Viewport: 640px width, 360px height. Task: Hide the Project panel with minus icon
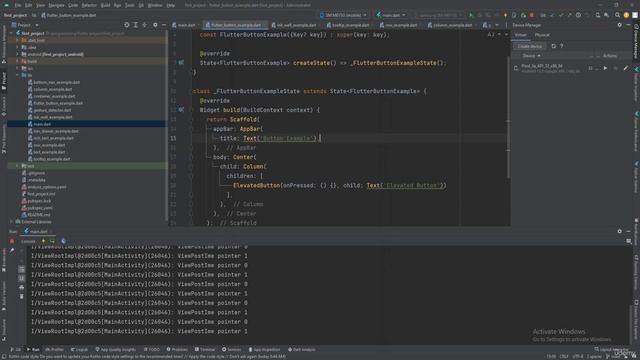pyautogui.click(x=164, y=25)
